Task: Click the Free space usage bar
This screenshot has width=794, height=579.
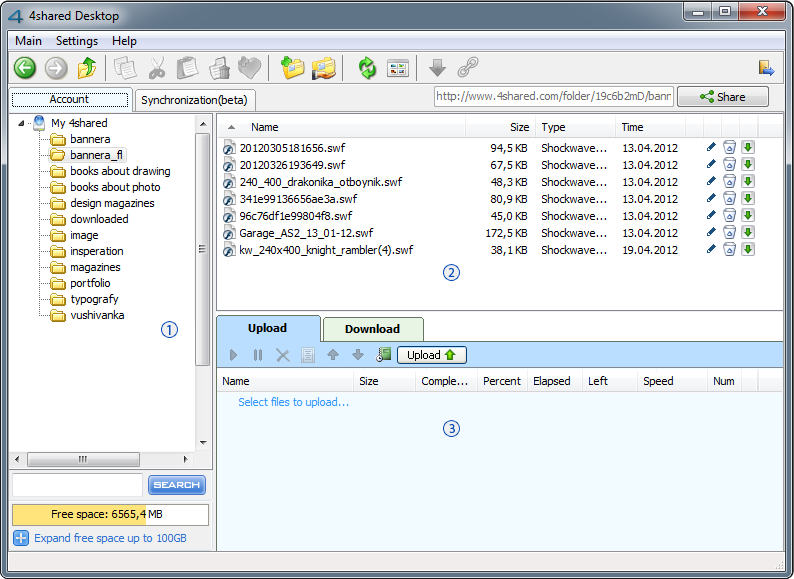Action: [x=110, y=514]
